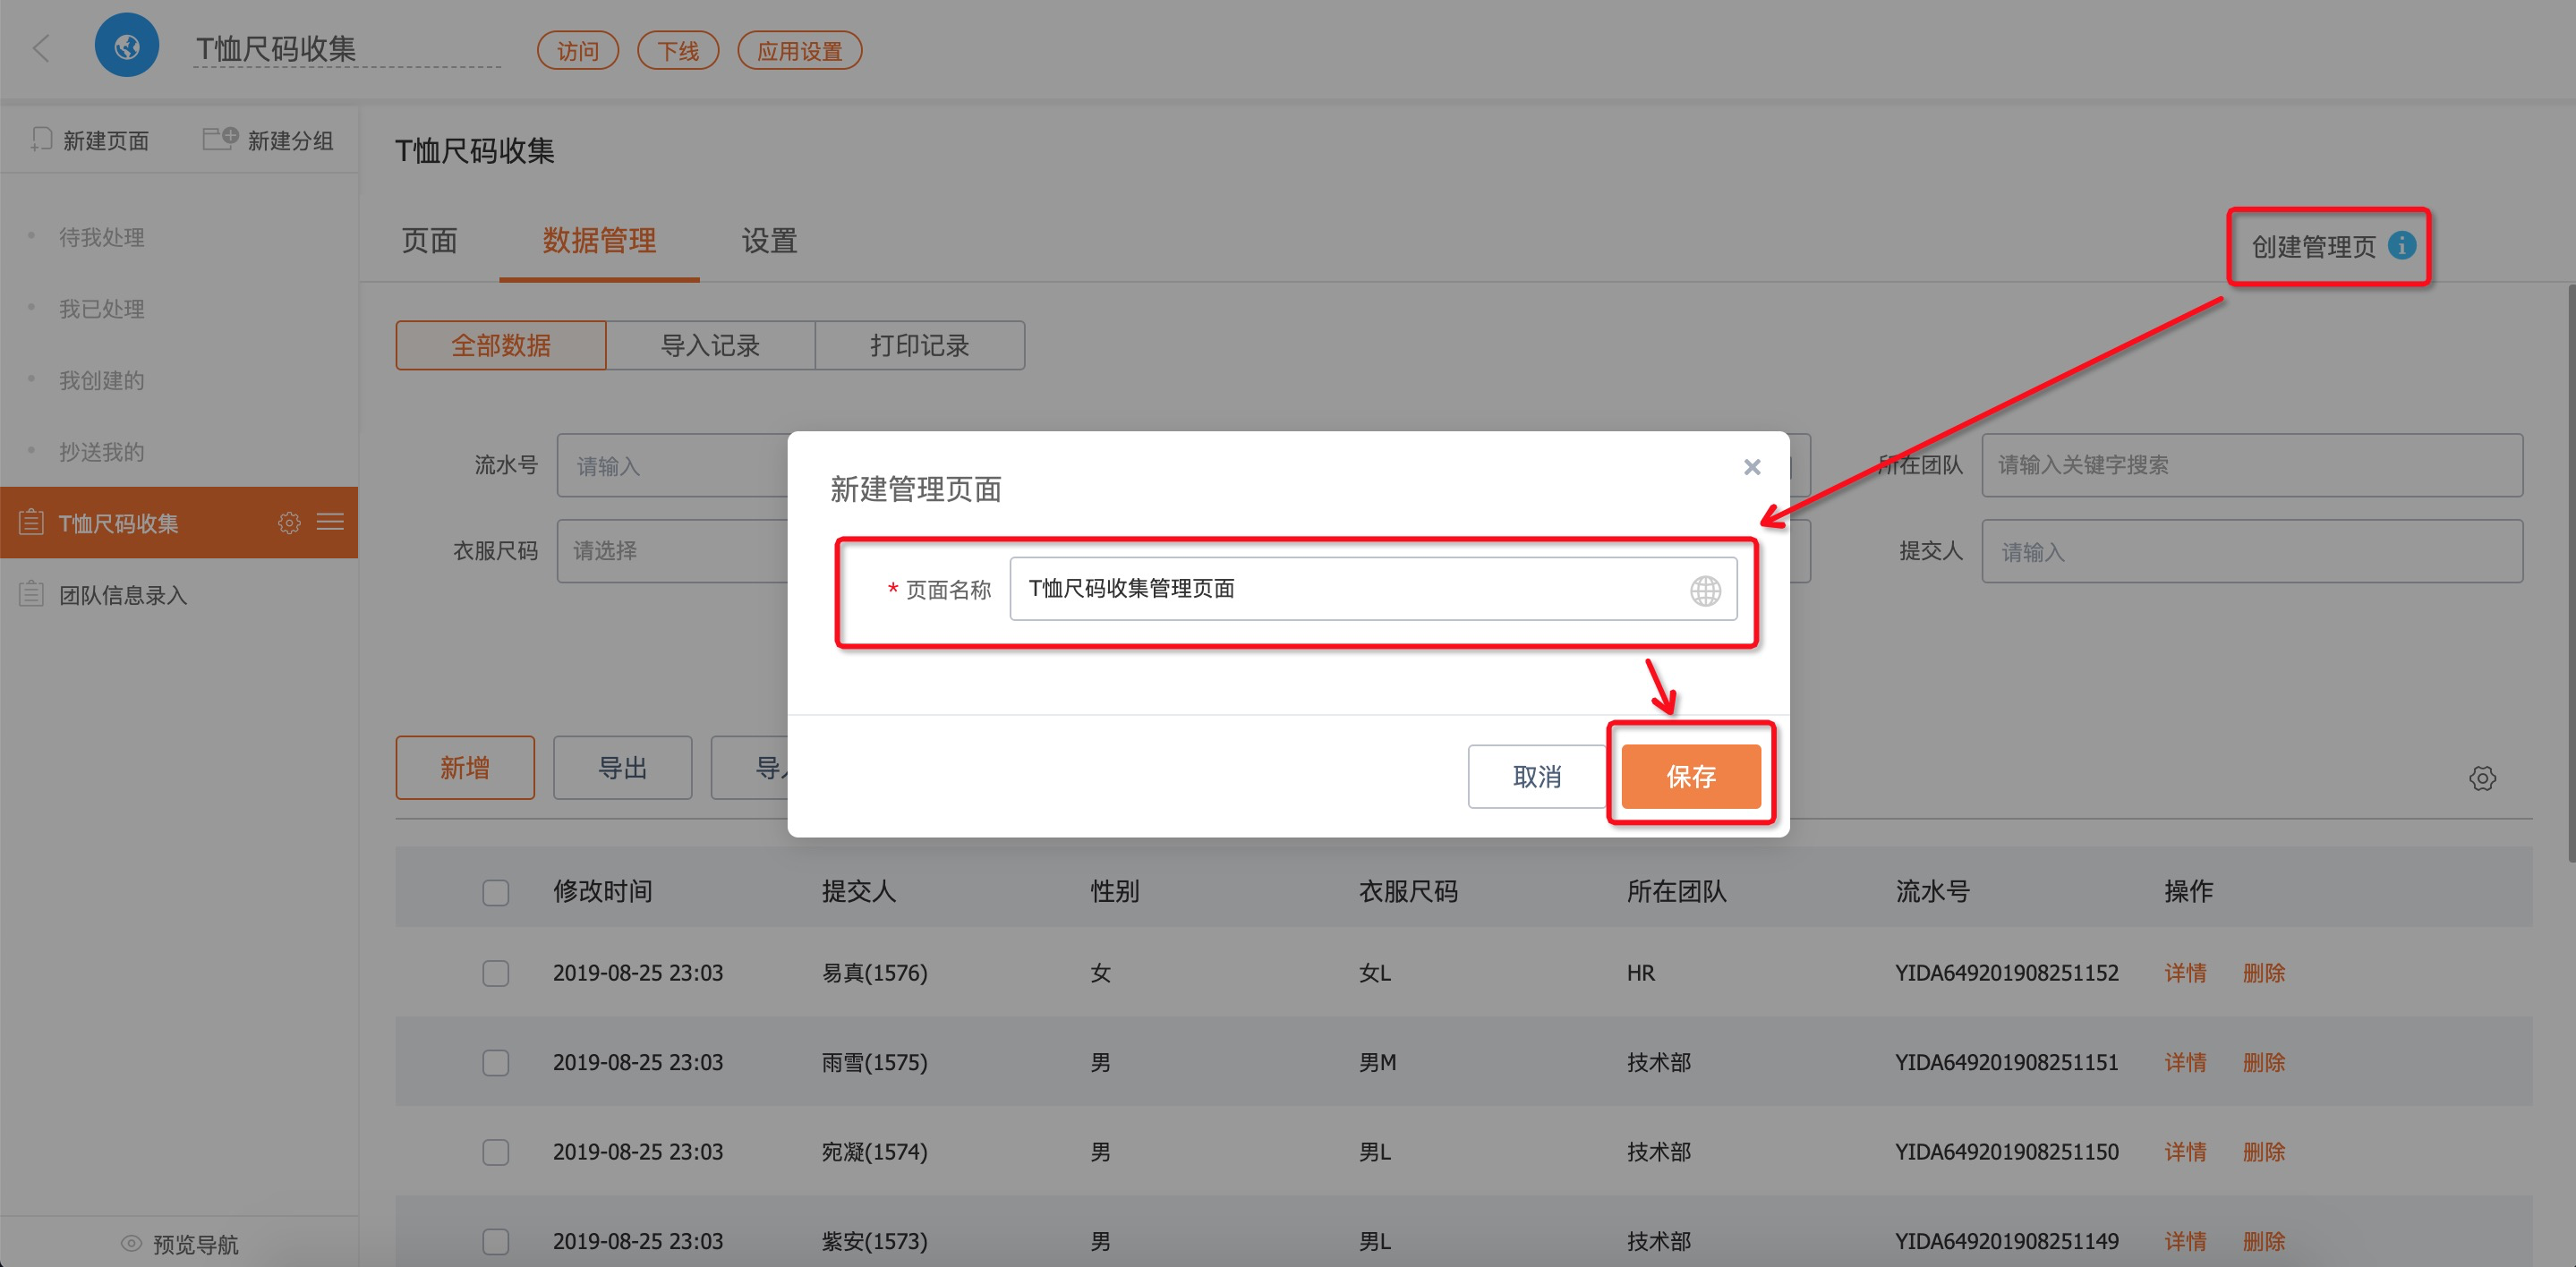This screenshot has width=2576, height=1267.
Task: Open the 衣服尺码 dropdown selector
Action: tap(672, 551)
